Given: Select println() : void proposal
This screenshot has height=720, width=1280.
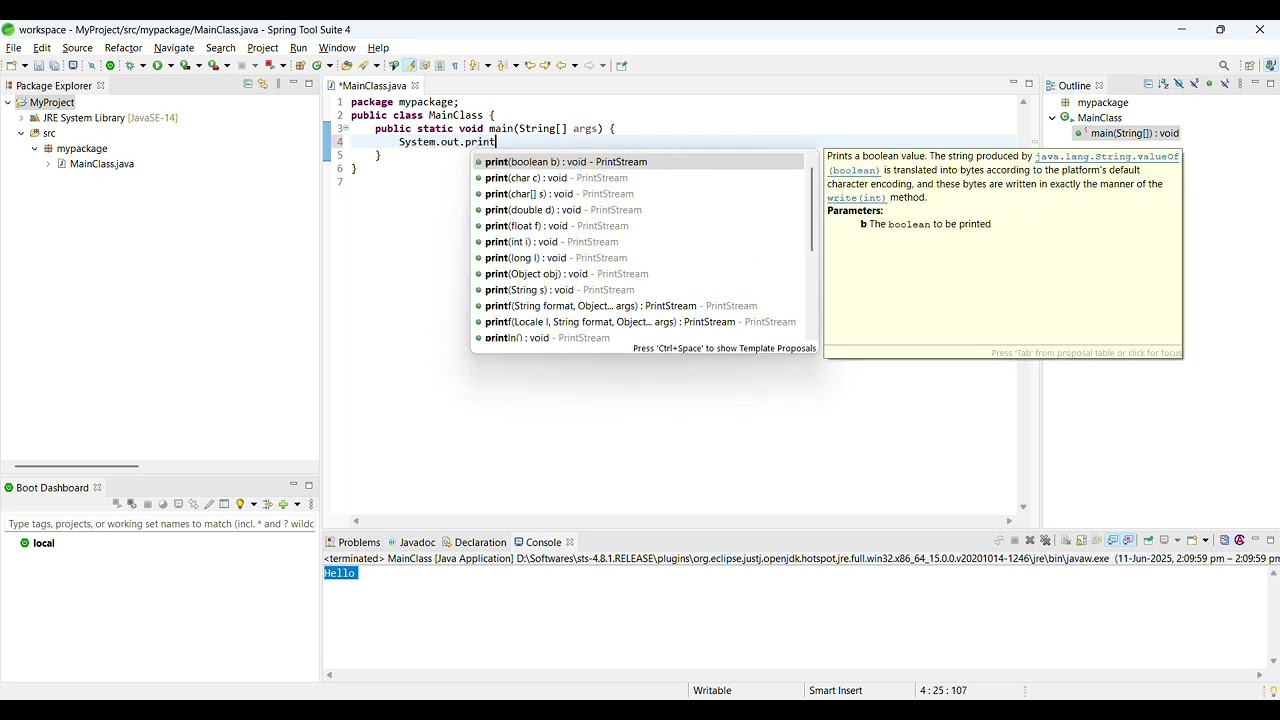Looking at the screenshot, I should pyautogui.click(x=637, y=338).
